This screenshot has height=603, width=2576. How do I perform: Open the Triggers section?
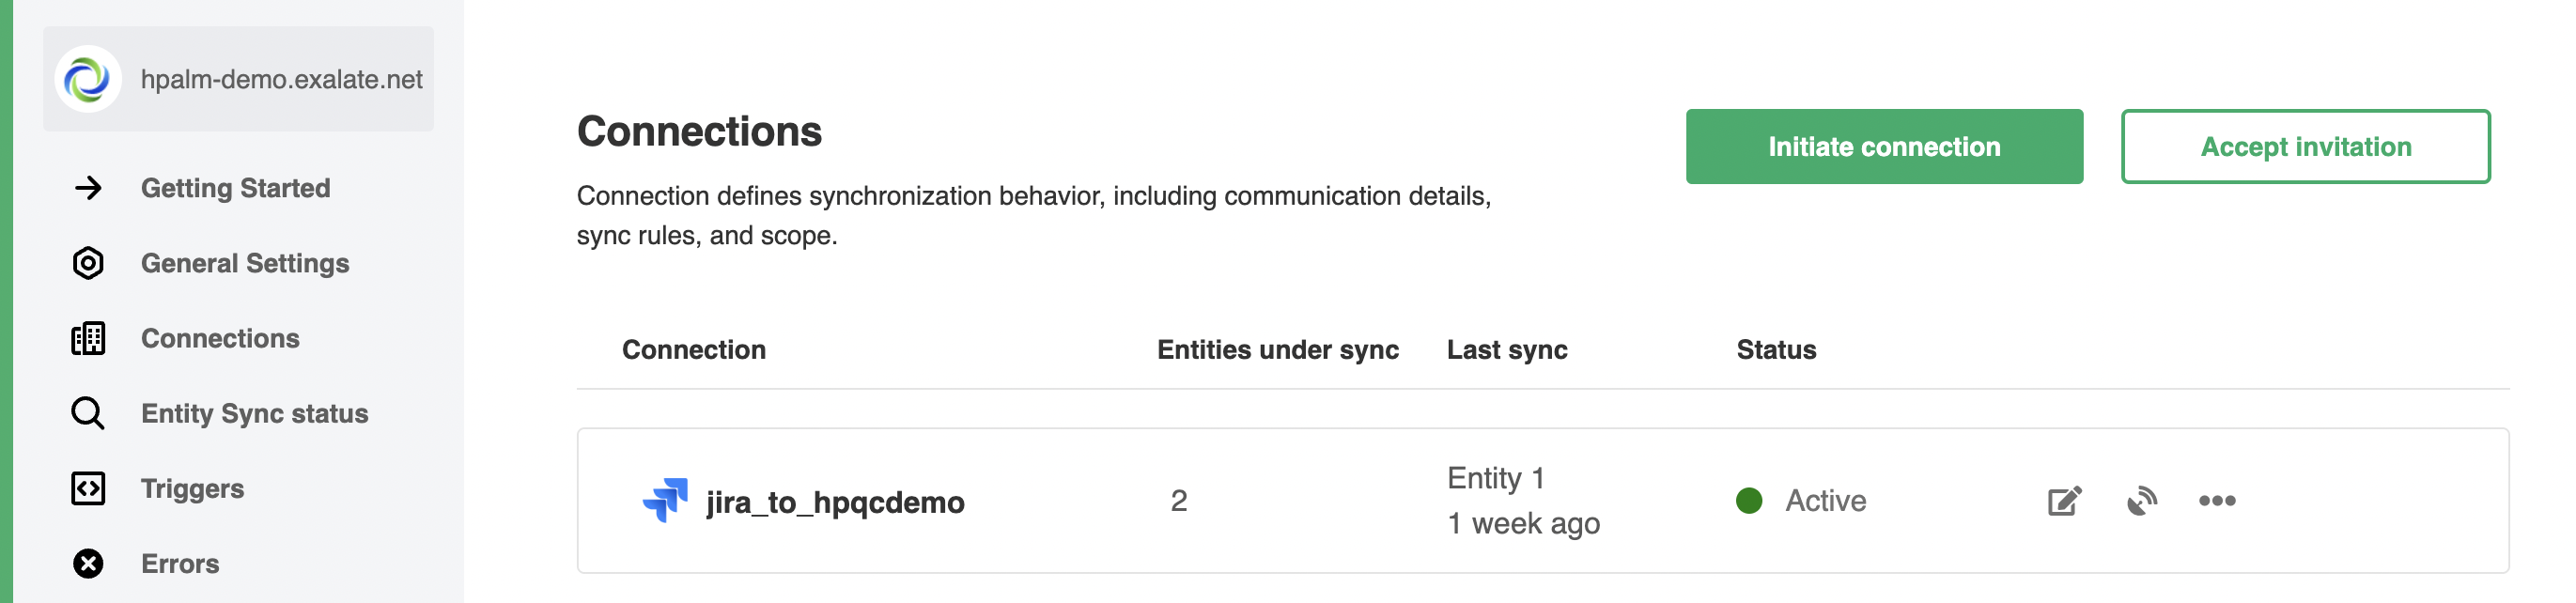click(x=192, y=489)
